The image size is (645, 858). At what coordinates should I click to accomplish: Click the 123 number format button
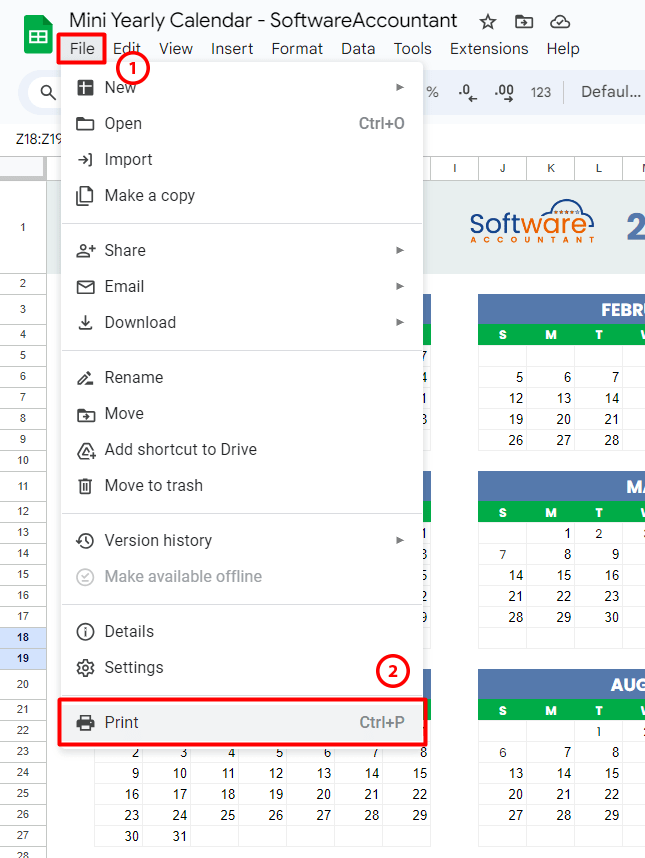pyautogui.click(x=541, y=92)
